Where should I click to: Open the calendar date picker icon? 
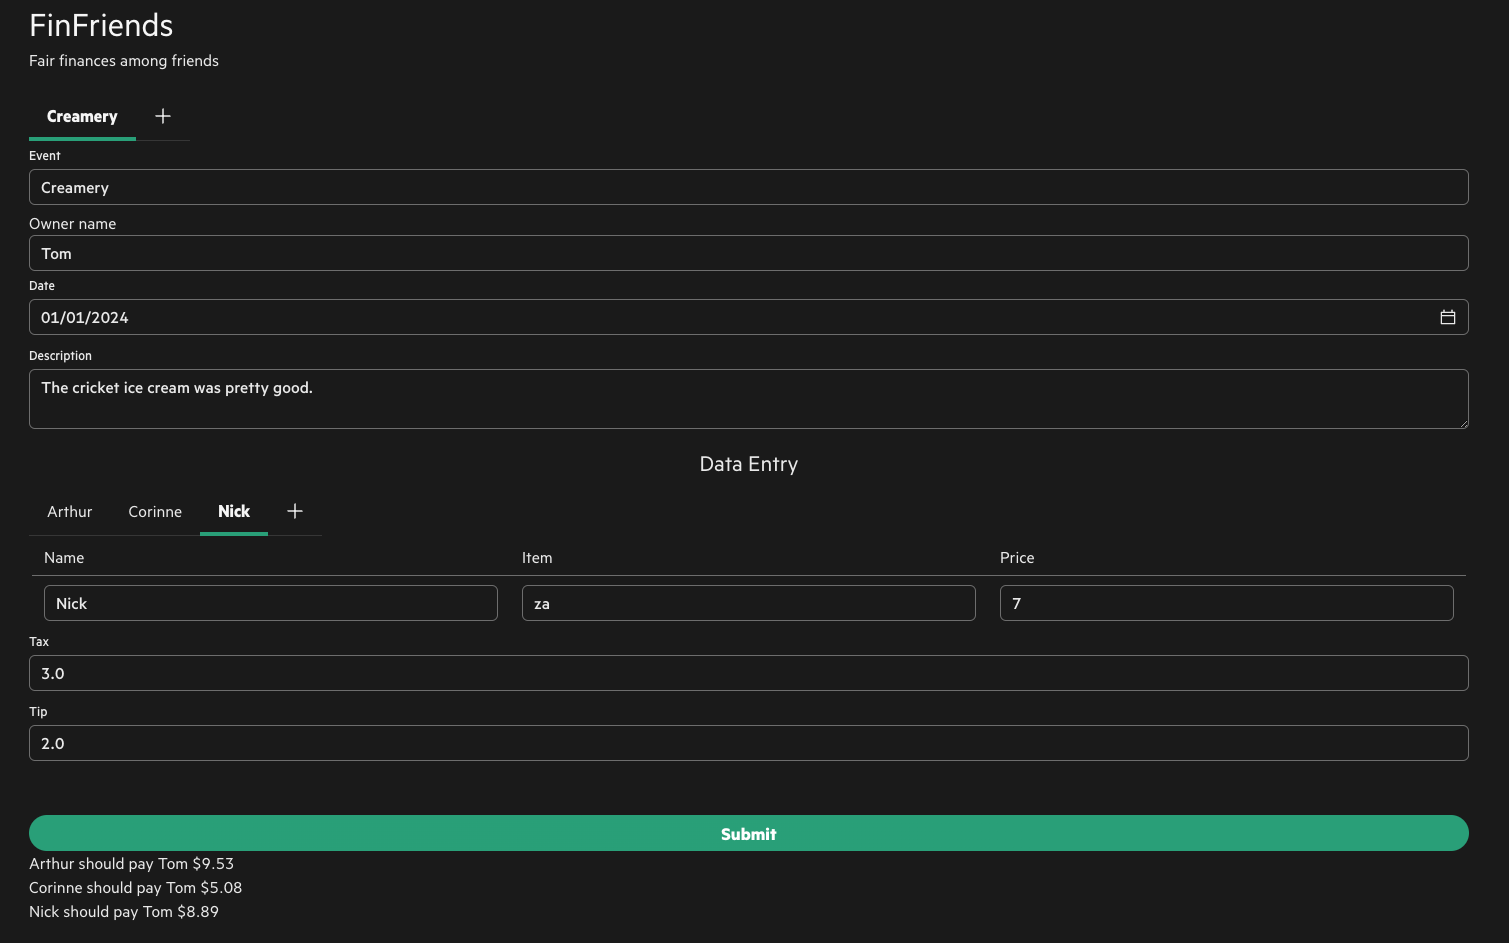pyautogui.click(x=1447, y=317)
